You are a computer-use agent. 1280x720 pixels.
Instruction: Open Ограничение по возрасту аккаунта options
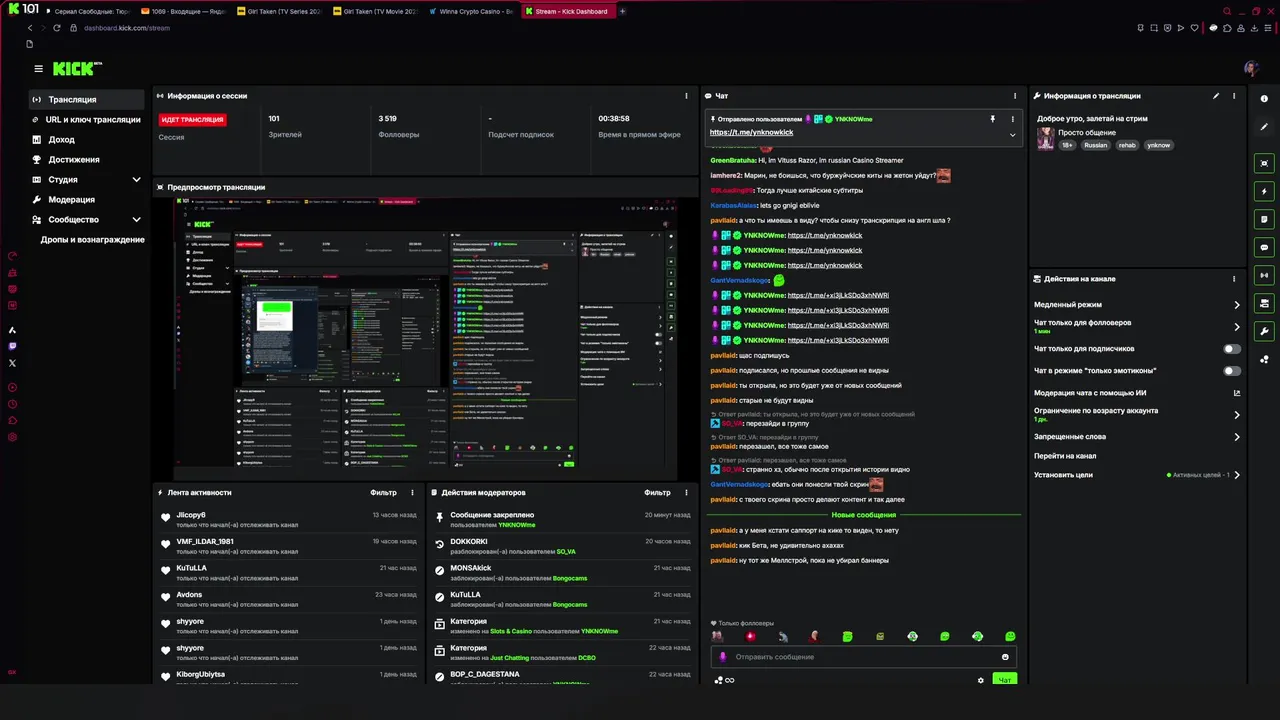click(x=1137, y=414)
